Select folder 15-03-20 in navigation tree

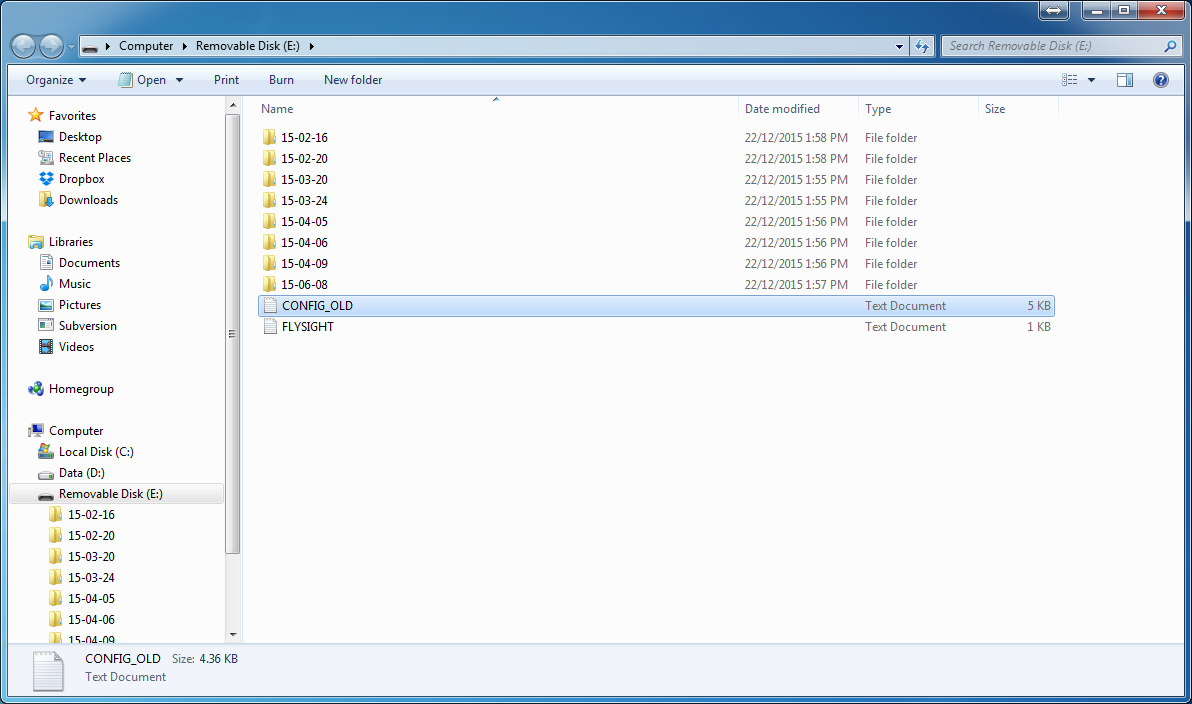pyautogui.click(x=91, y=557)
